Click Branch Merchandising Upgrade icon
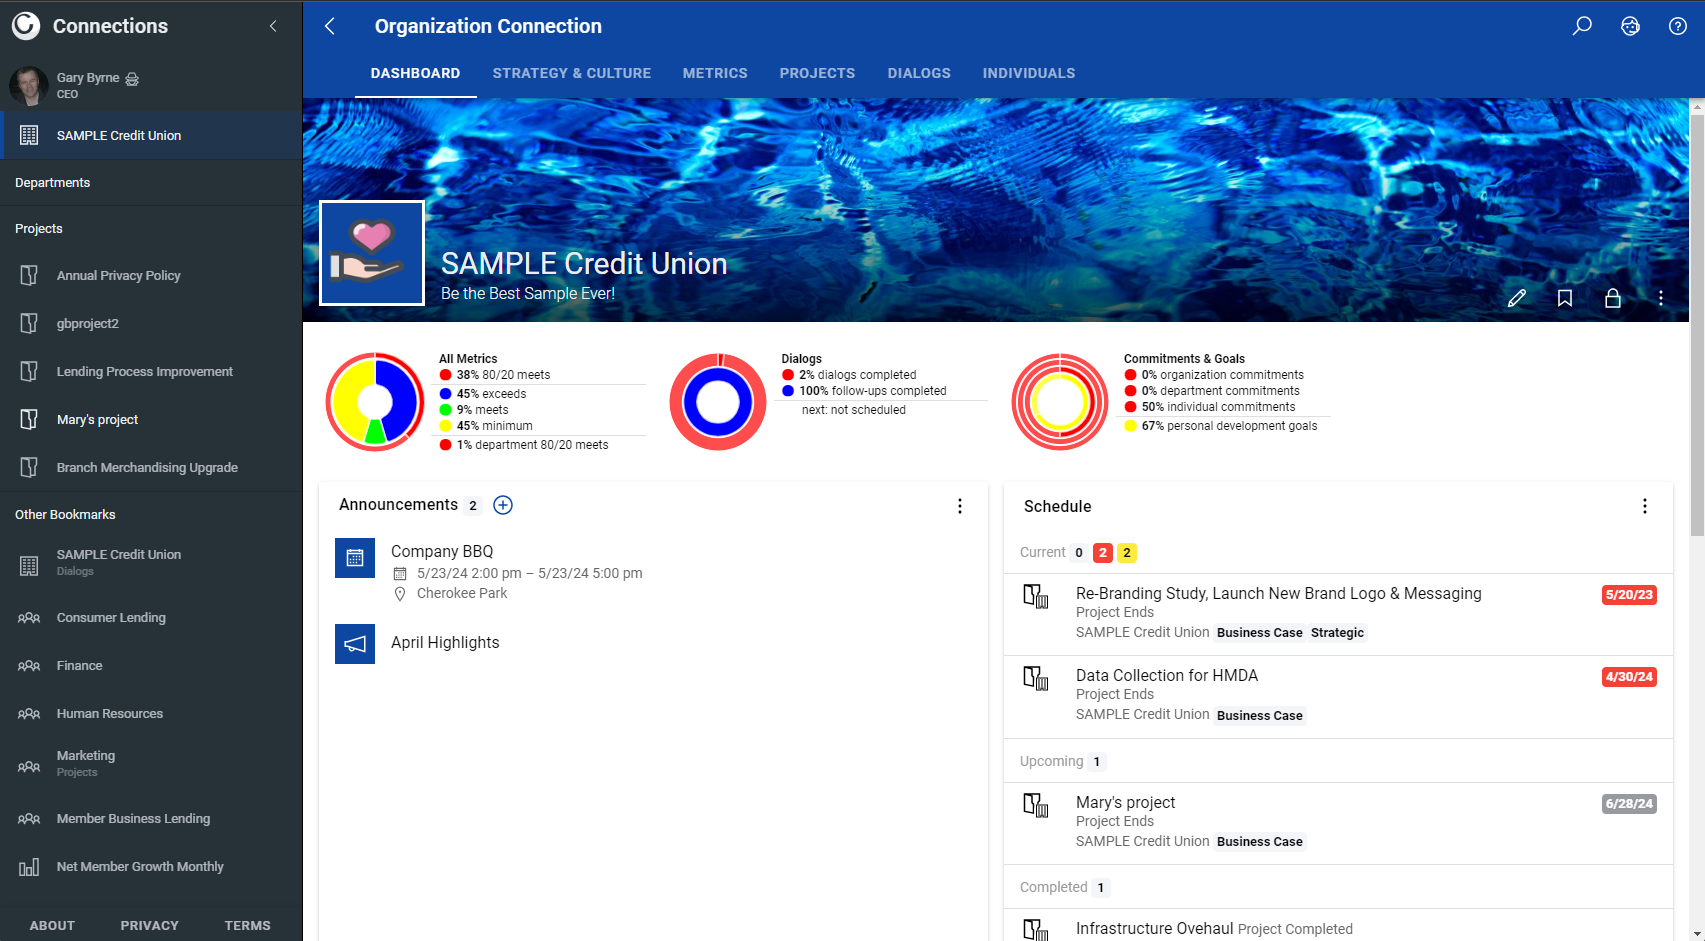 click(x=29, y=467)
